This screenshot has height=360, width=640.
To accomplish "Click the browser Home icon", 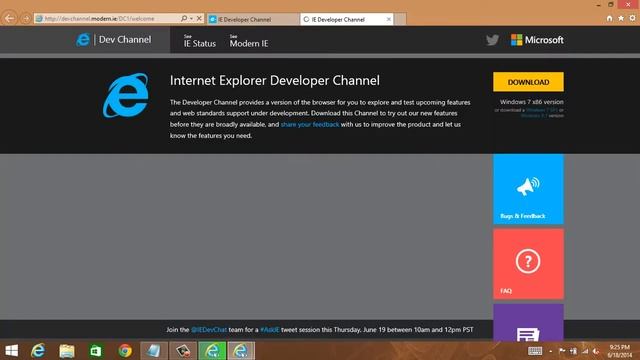I will click(x=609, y=18).
